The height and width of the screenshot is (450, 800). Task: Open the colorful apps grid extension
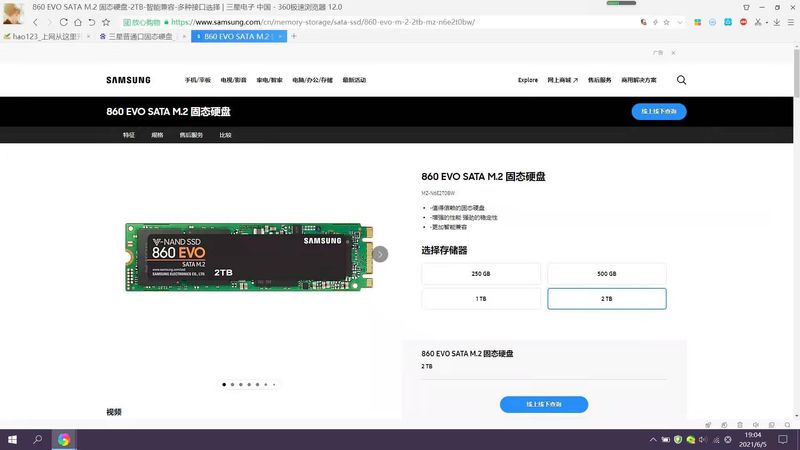coord(697,22)
